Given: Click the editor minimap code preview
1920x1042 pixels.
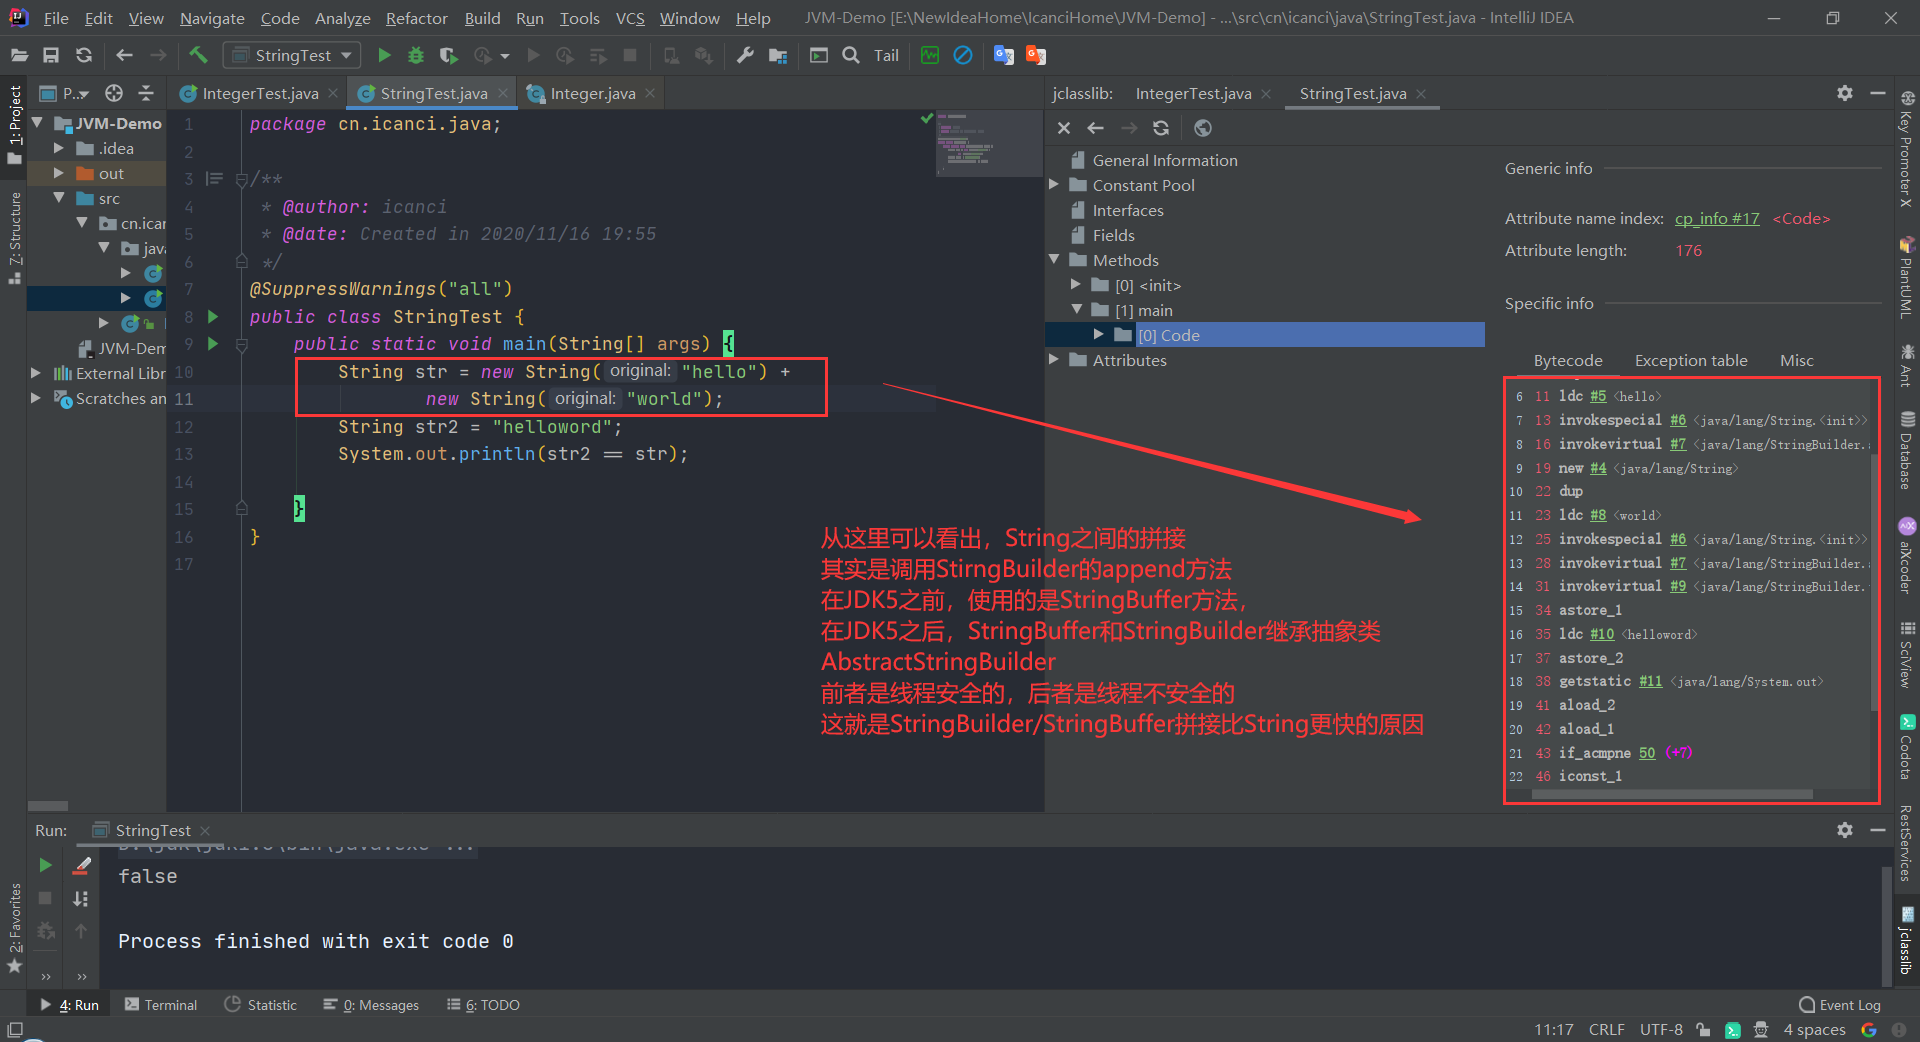Looking at the screenshot, I should tap(988, 144).
